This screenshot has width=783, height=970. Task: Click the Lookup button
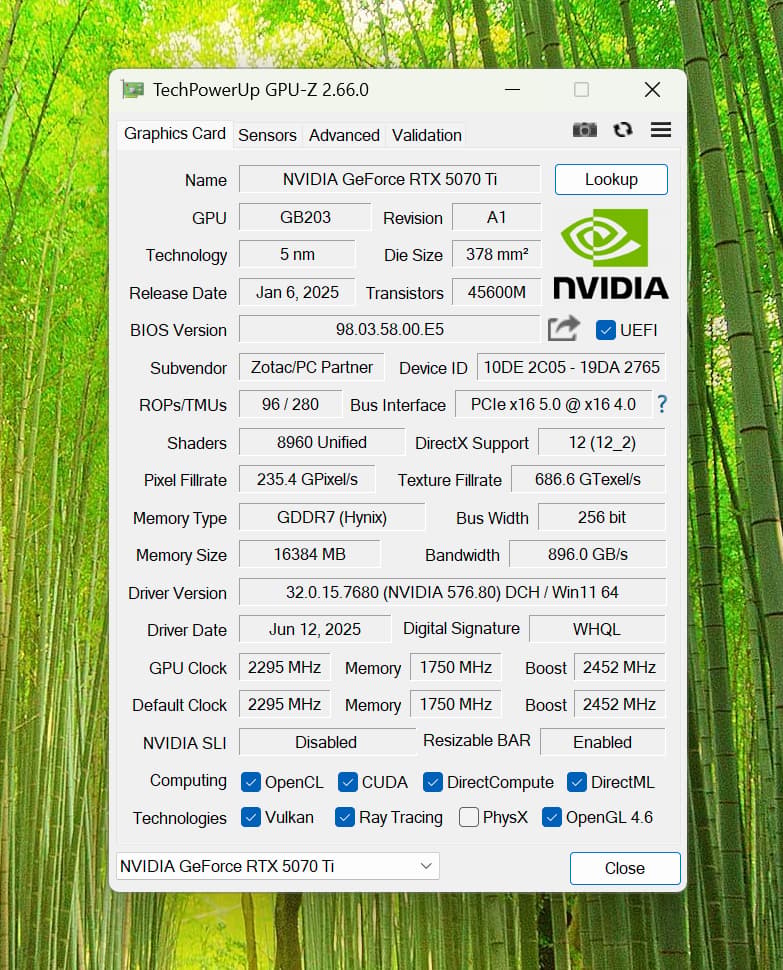pos(611,179)
